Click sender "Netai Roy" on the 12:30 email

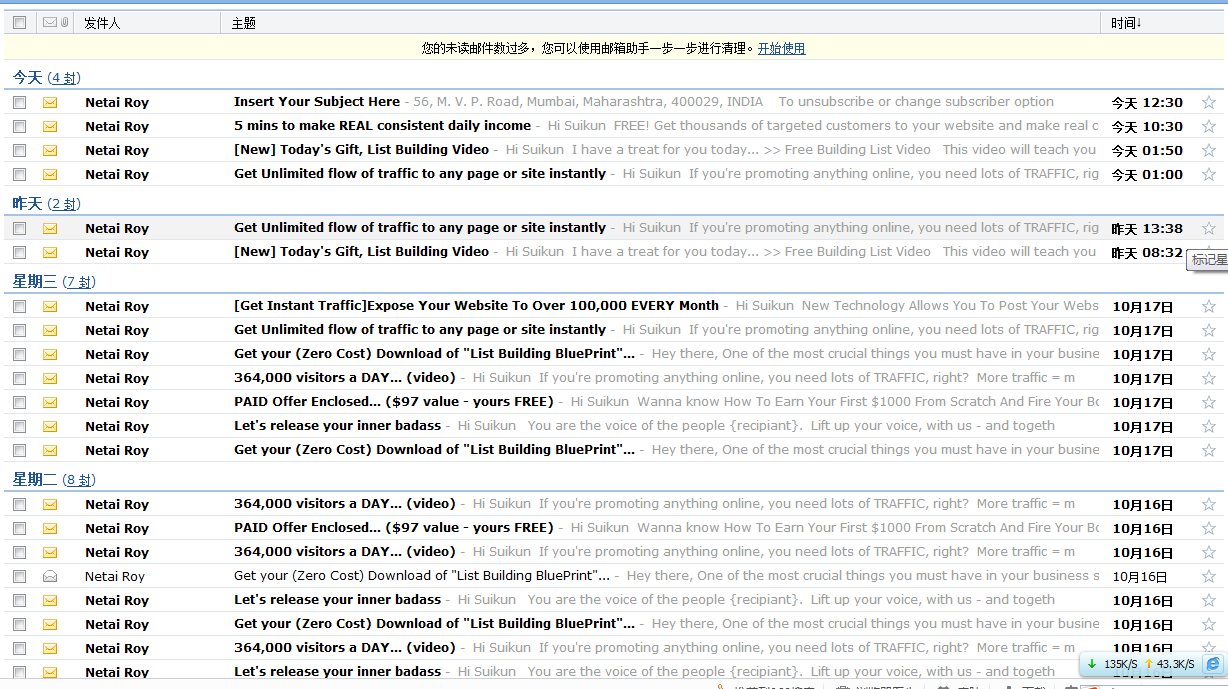[x=117, y=102]
